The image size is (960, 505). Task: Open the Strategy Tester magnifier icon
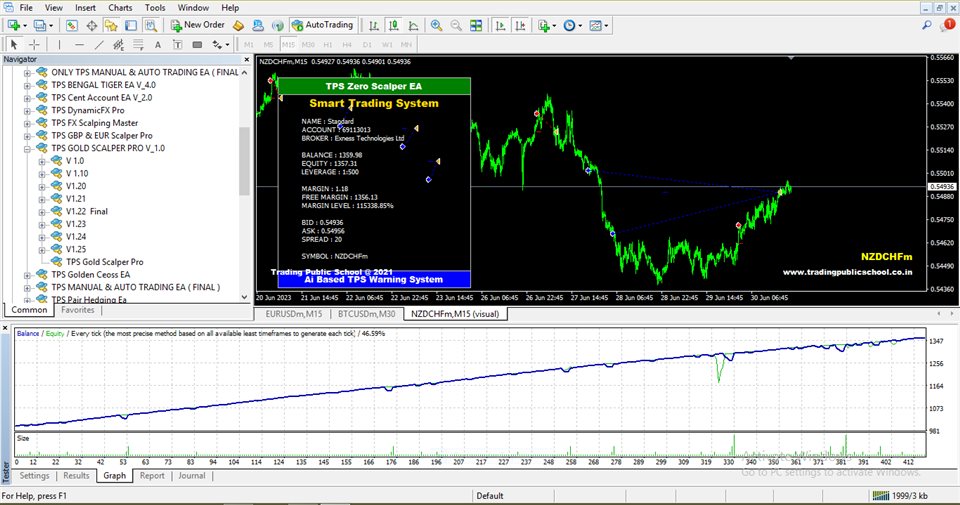151,25
